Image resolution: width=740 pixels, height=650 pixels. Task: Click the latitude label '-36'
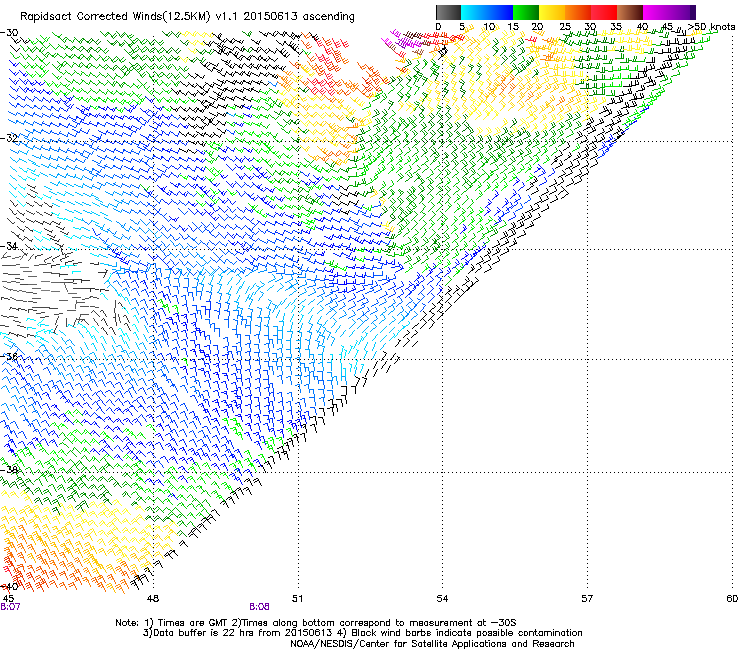point(9,356)
